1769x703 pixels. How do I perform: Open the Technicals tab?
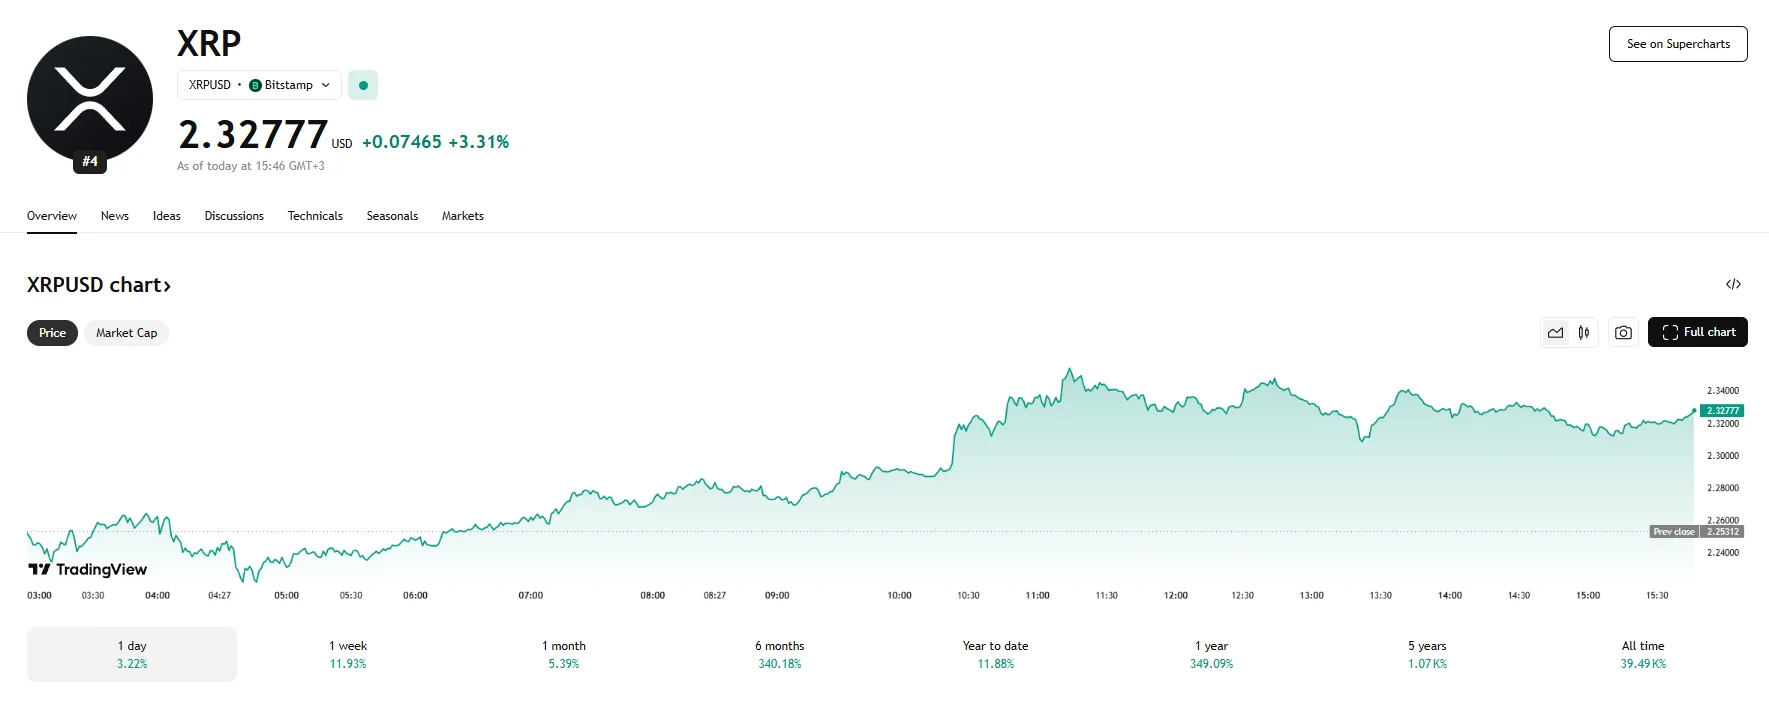[315, 216]
